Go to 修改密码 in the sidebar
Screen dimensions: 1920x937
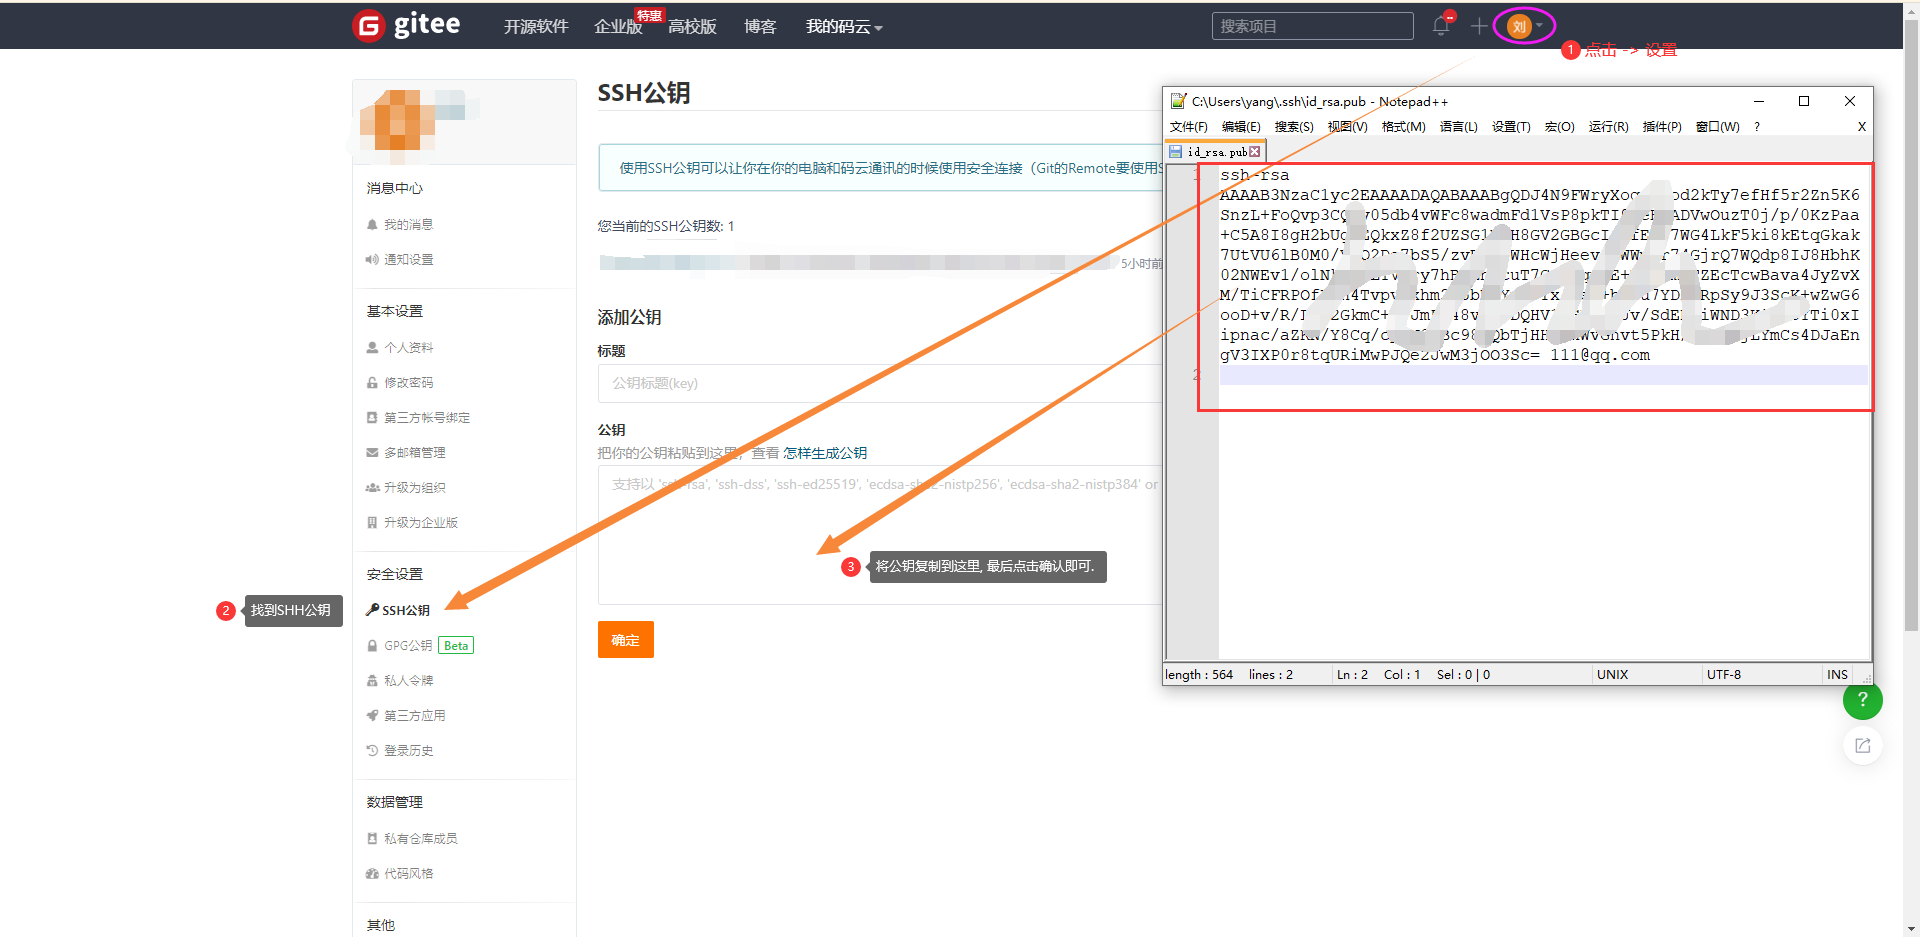click(400, 383)
